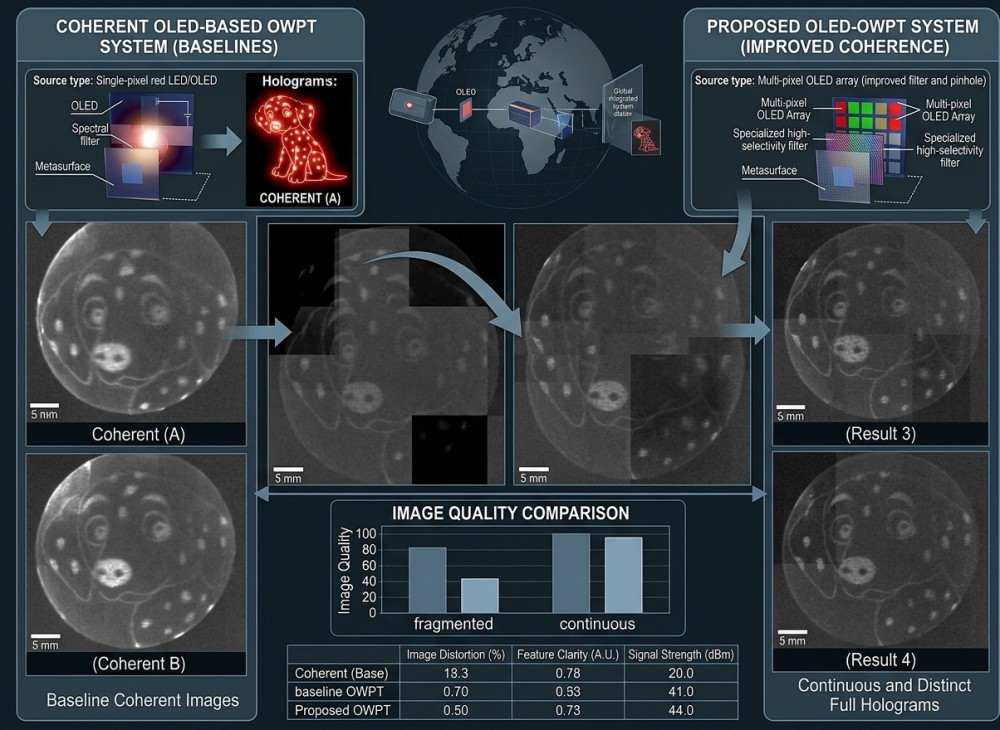Click the COHERENT OLED-BASED OWPT SYSTEM heading
This screenshot has height=730, width=1000.
pyautogui.click(x=186, y=36)
